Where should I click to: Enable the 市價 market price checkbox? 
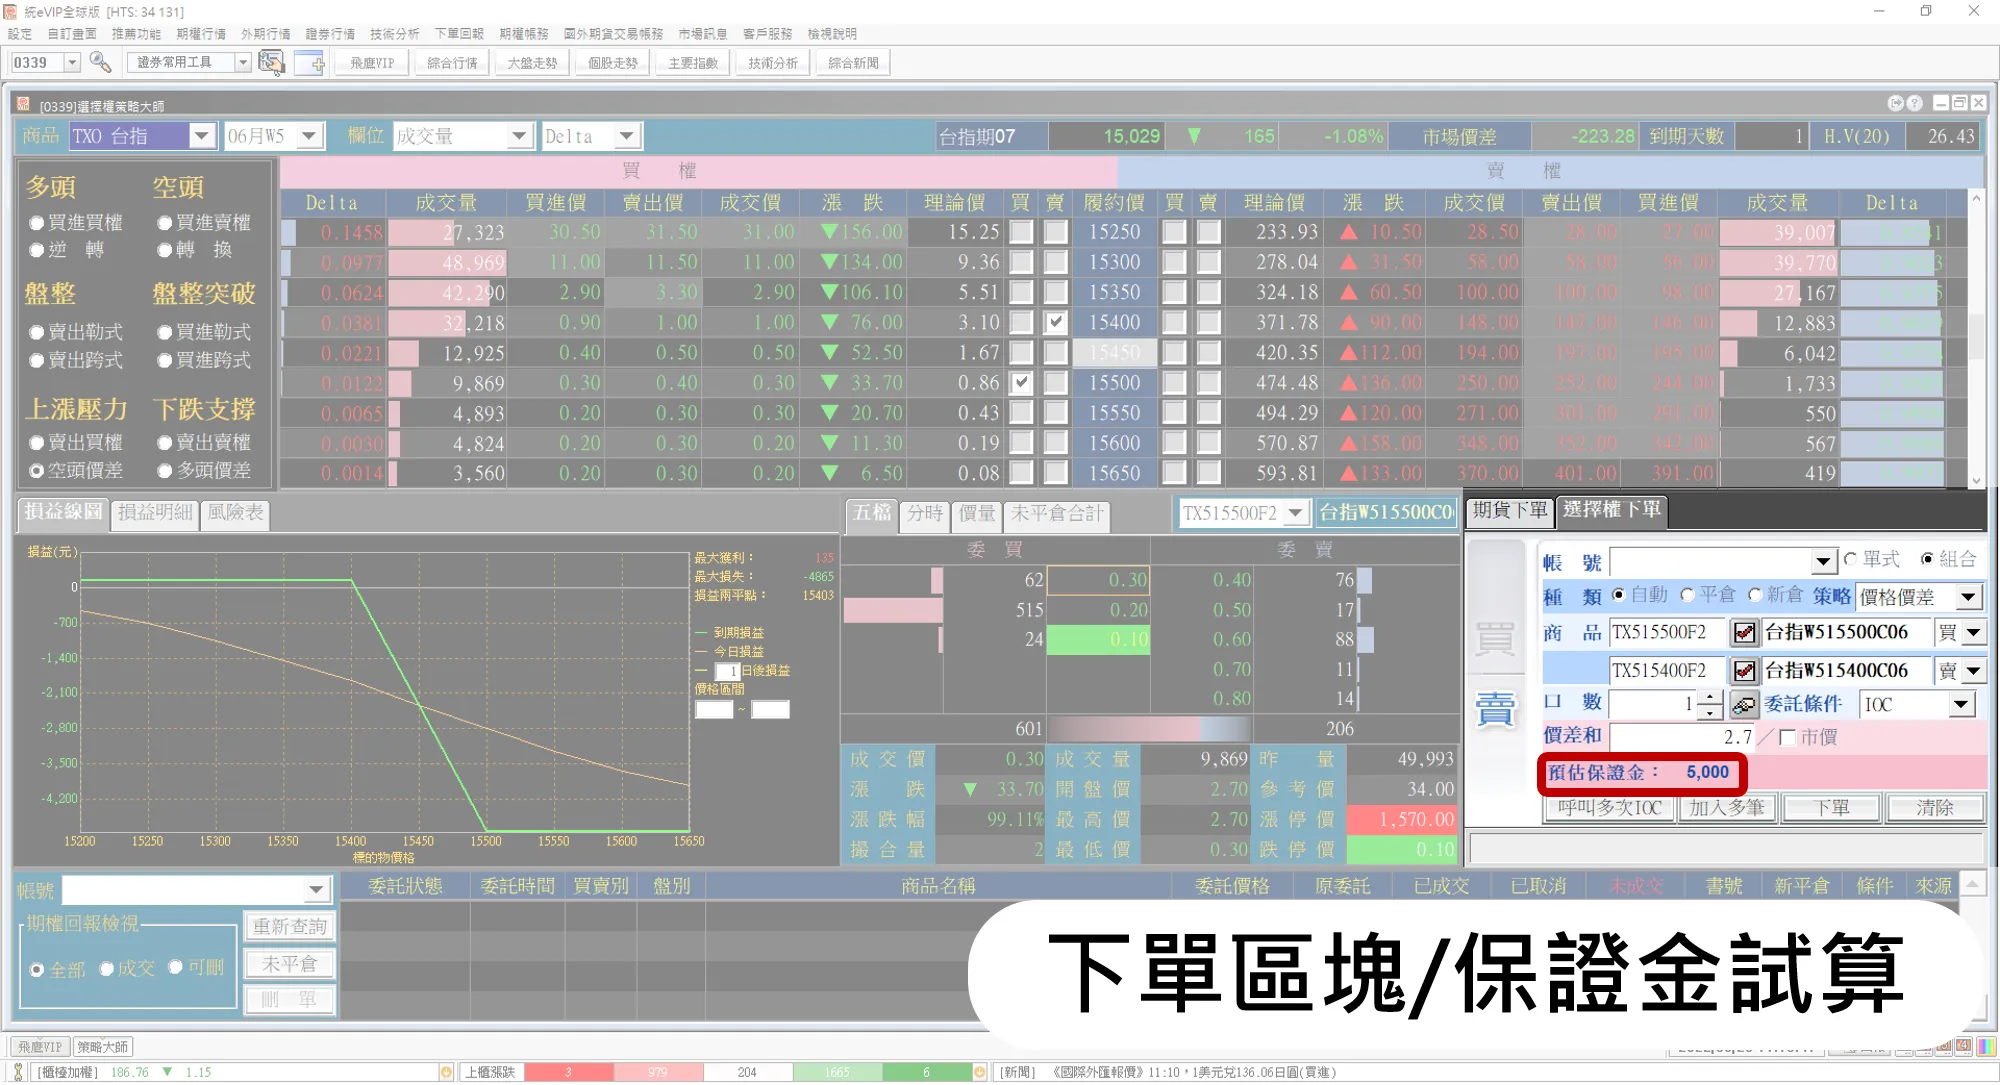pos(1788,738)
